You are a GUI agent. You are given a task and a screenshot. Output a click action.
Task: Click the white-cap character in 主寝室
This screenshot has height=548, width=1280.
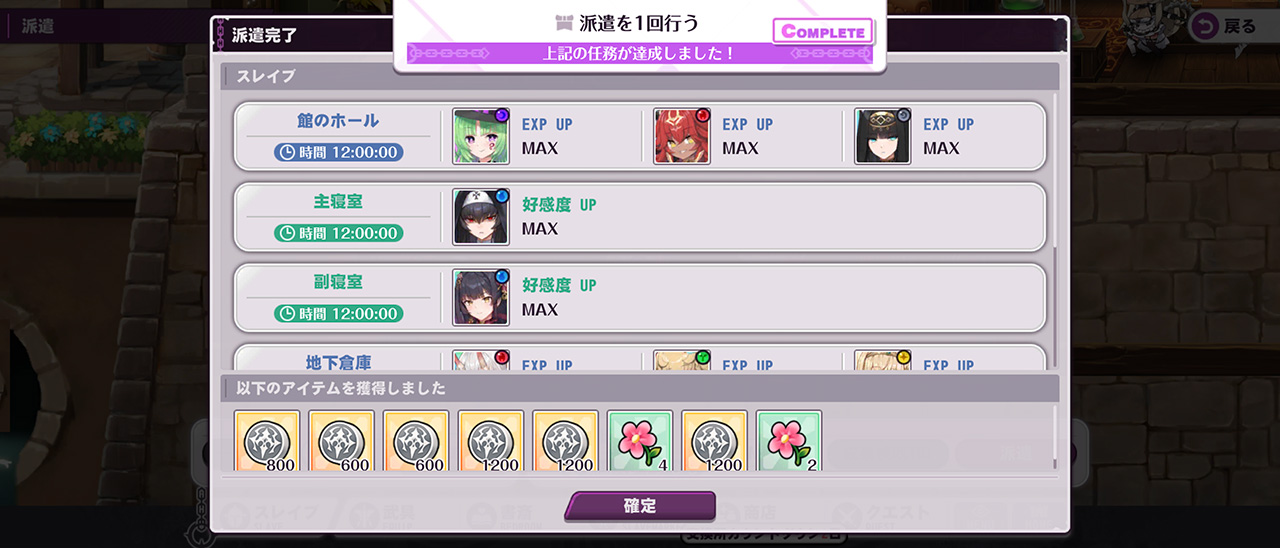(481, 217)
